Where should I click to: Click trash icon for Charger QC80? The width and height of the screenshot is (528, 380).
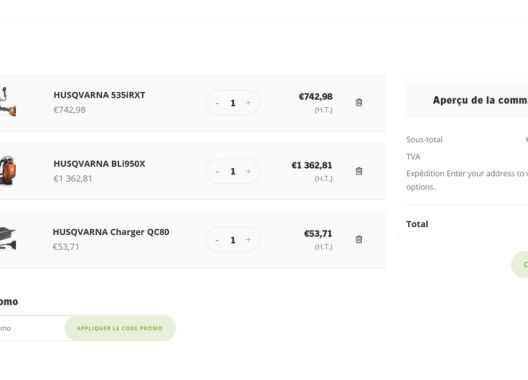pyautogui.click(x=359, y=240)
